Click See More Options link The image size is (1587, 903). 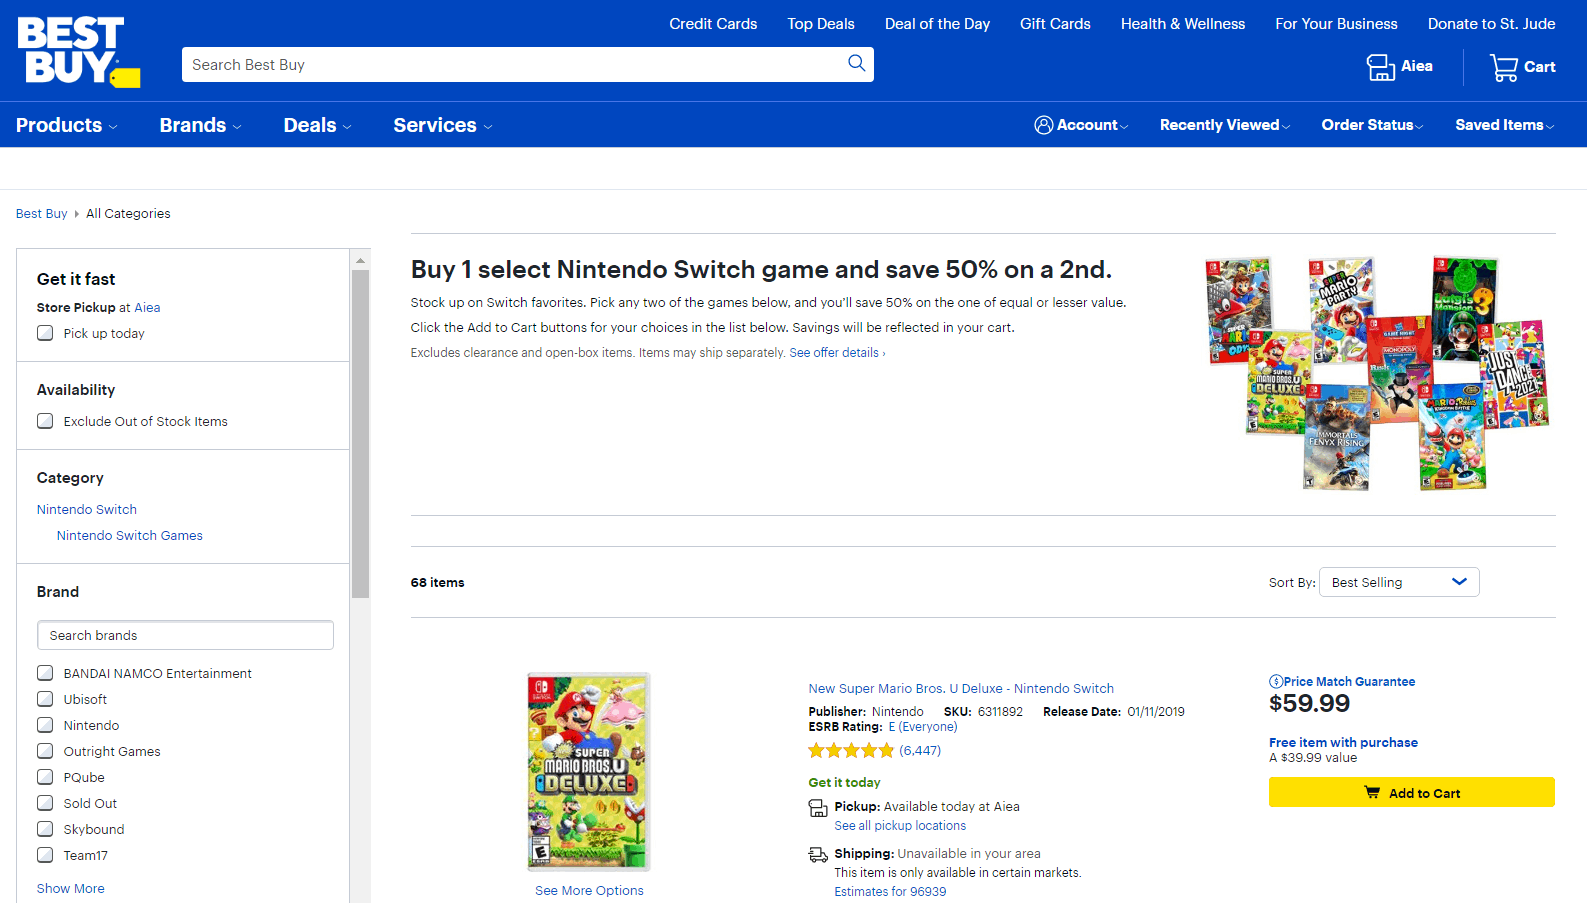[x=589, y=891]
